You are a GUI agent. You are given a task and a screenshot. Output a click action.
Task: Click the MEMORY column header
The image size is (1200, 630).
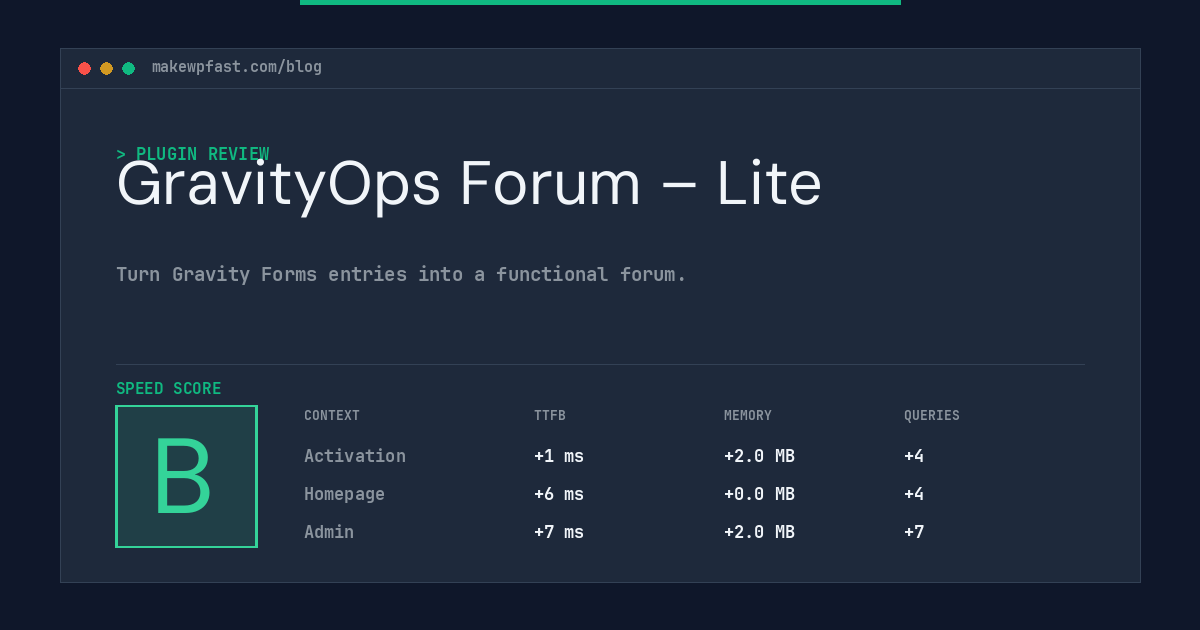click(748, 416)
